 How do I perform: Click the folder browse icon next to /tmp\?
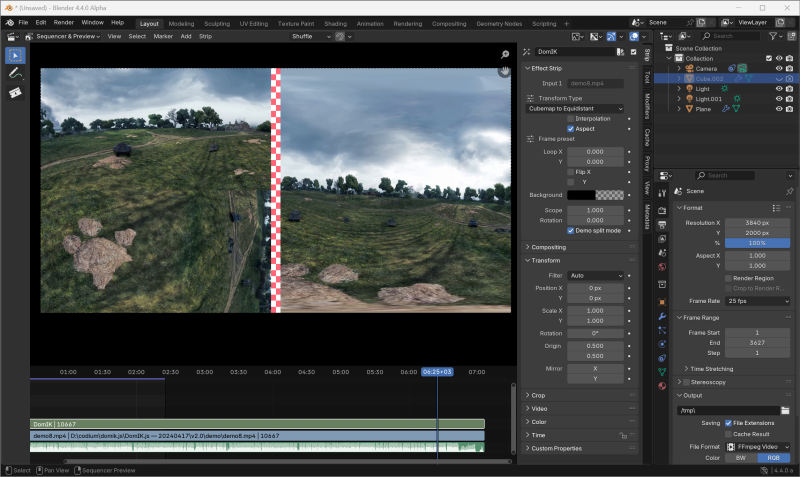pos(785,410)
